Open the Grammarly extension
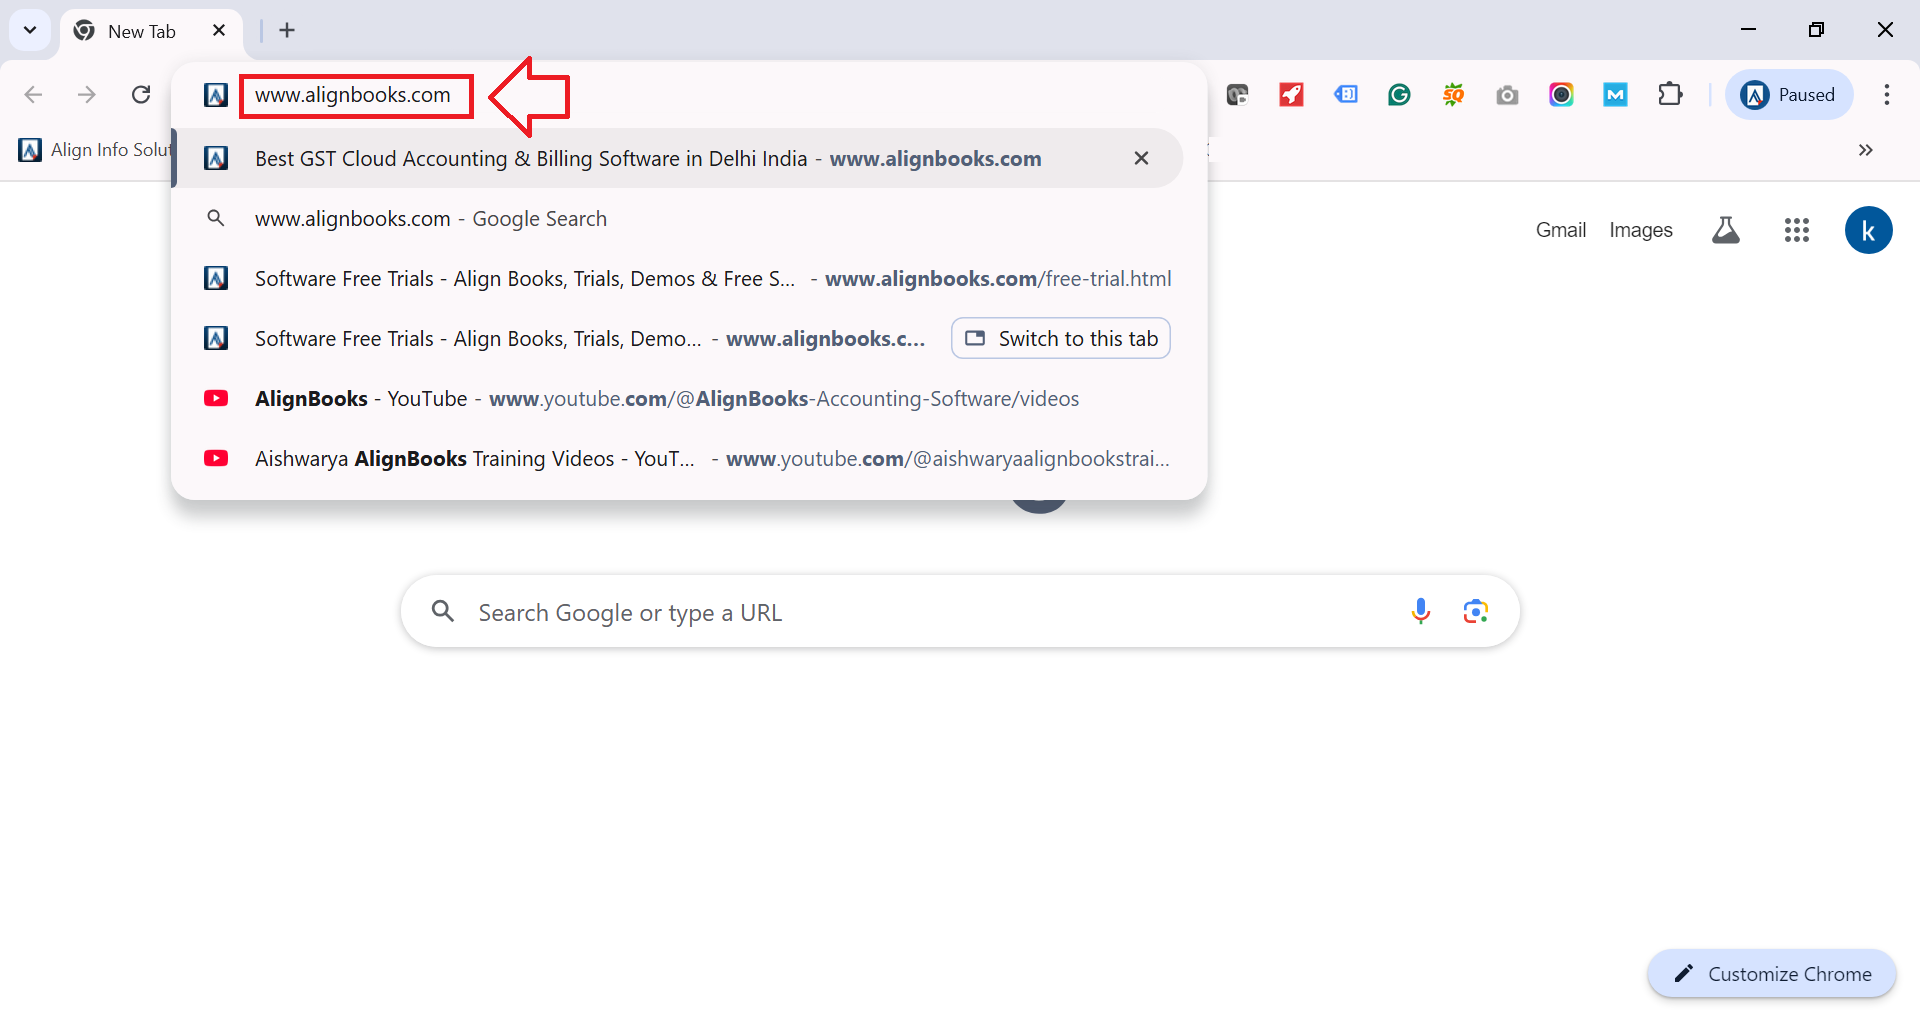 pyautogui.click(x=1400, y=95)
